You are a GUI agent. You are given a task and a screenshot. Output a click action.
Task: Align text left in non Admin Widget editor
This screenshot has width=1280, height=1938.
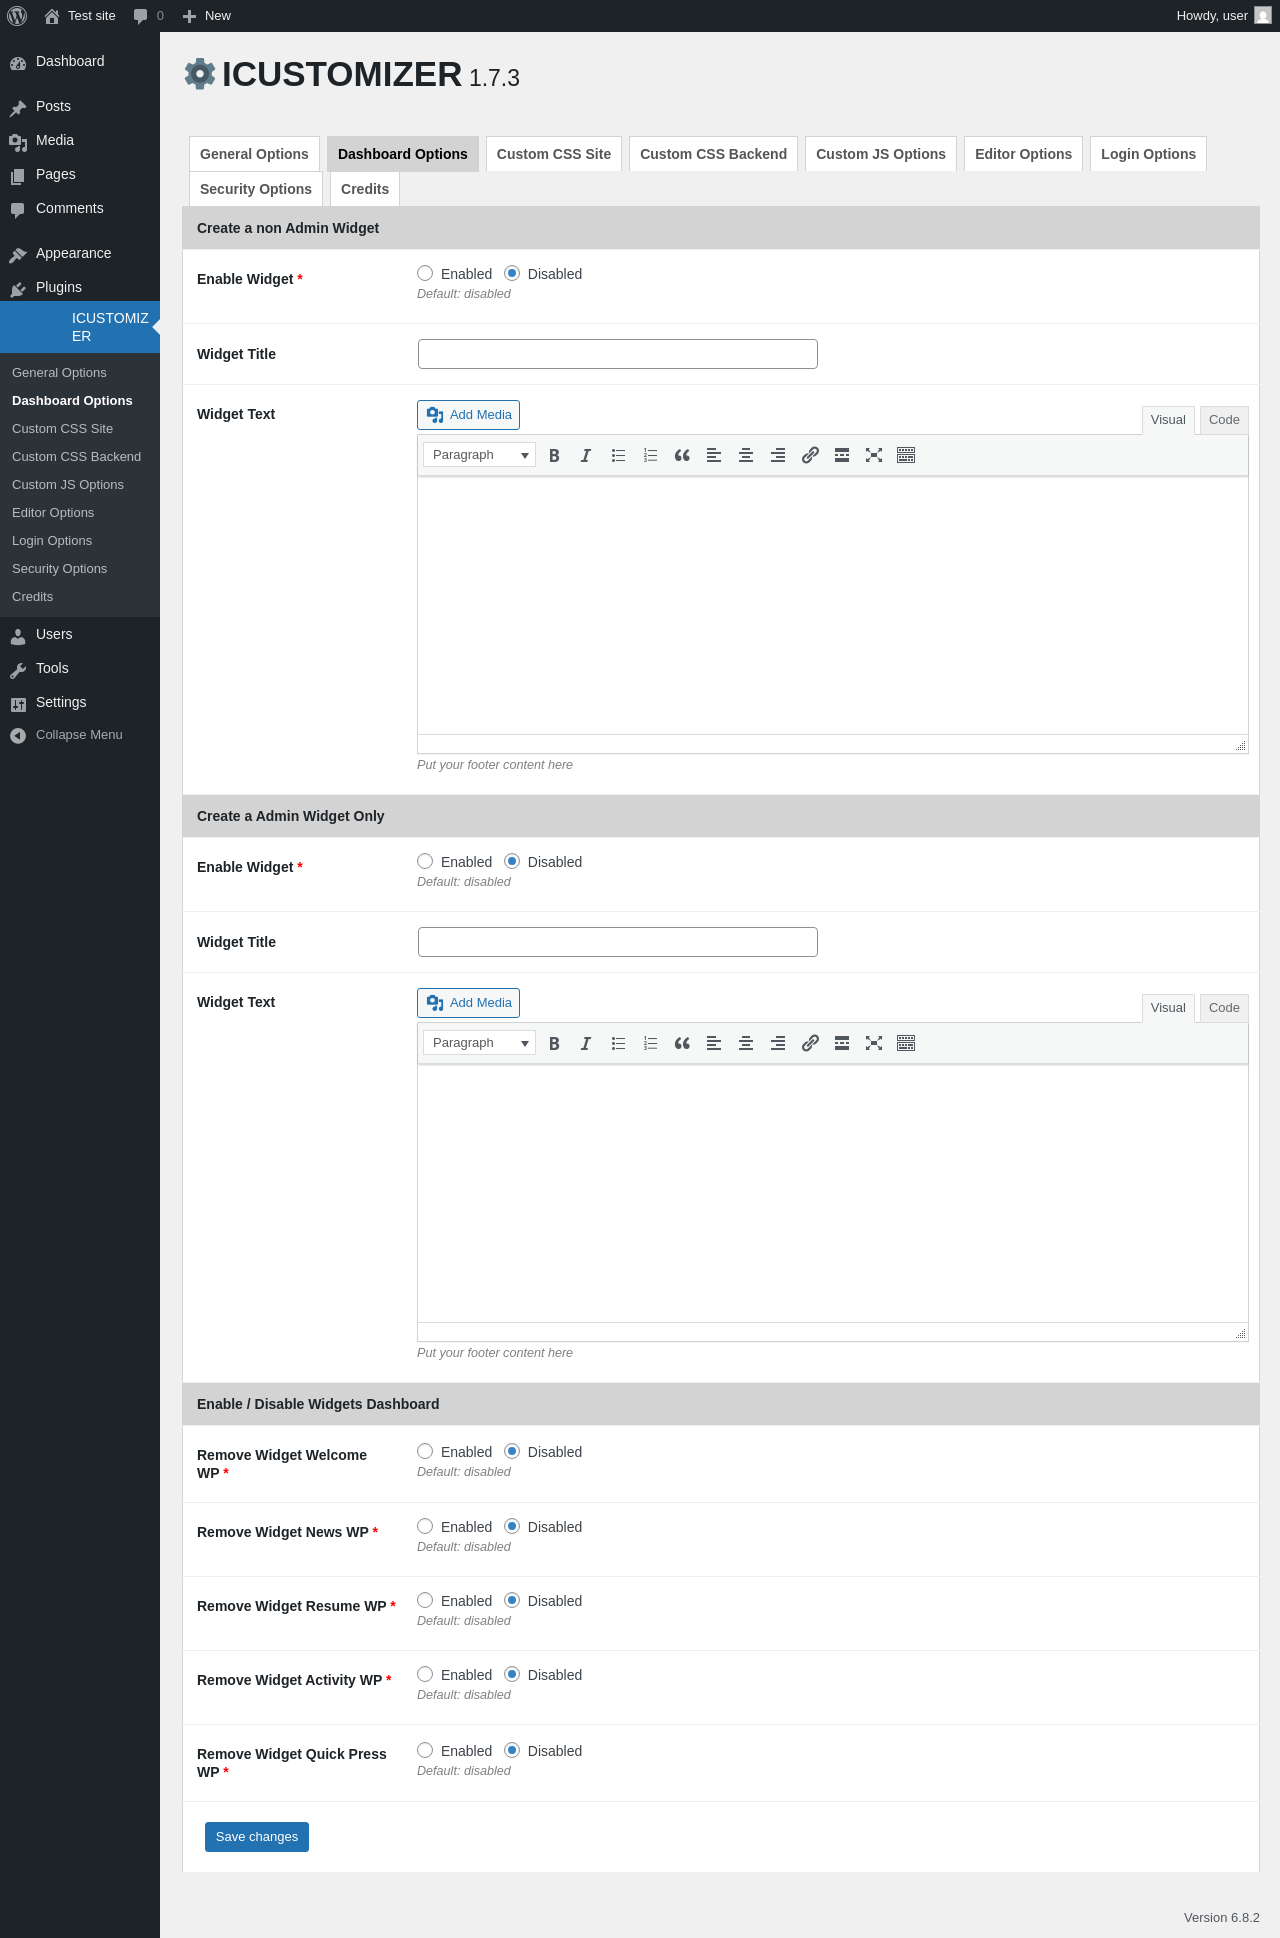[714, 455]
